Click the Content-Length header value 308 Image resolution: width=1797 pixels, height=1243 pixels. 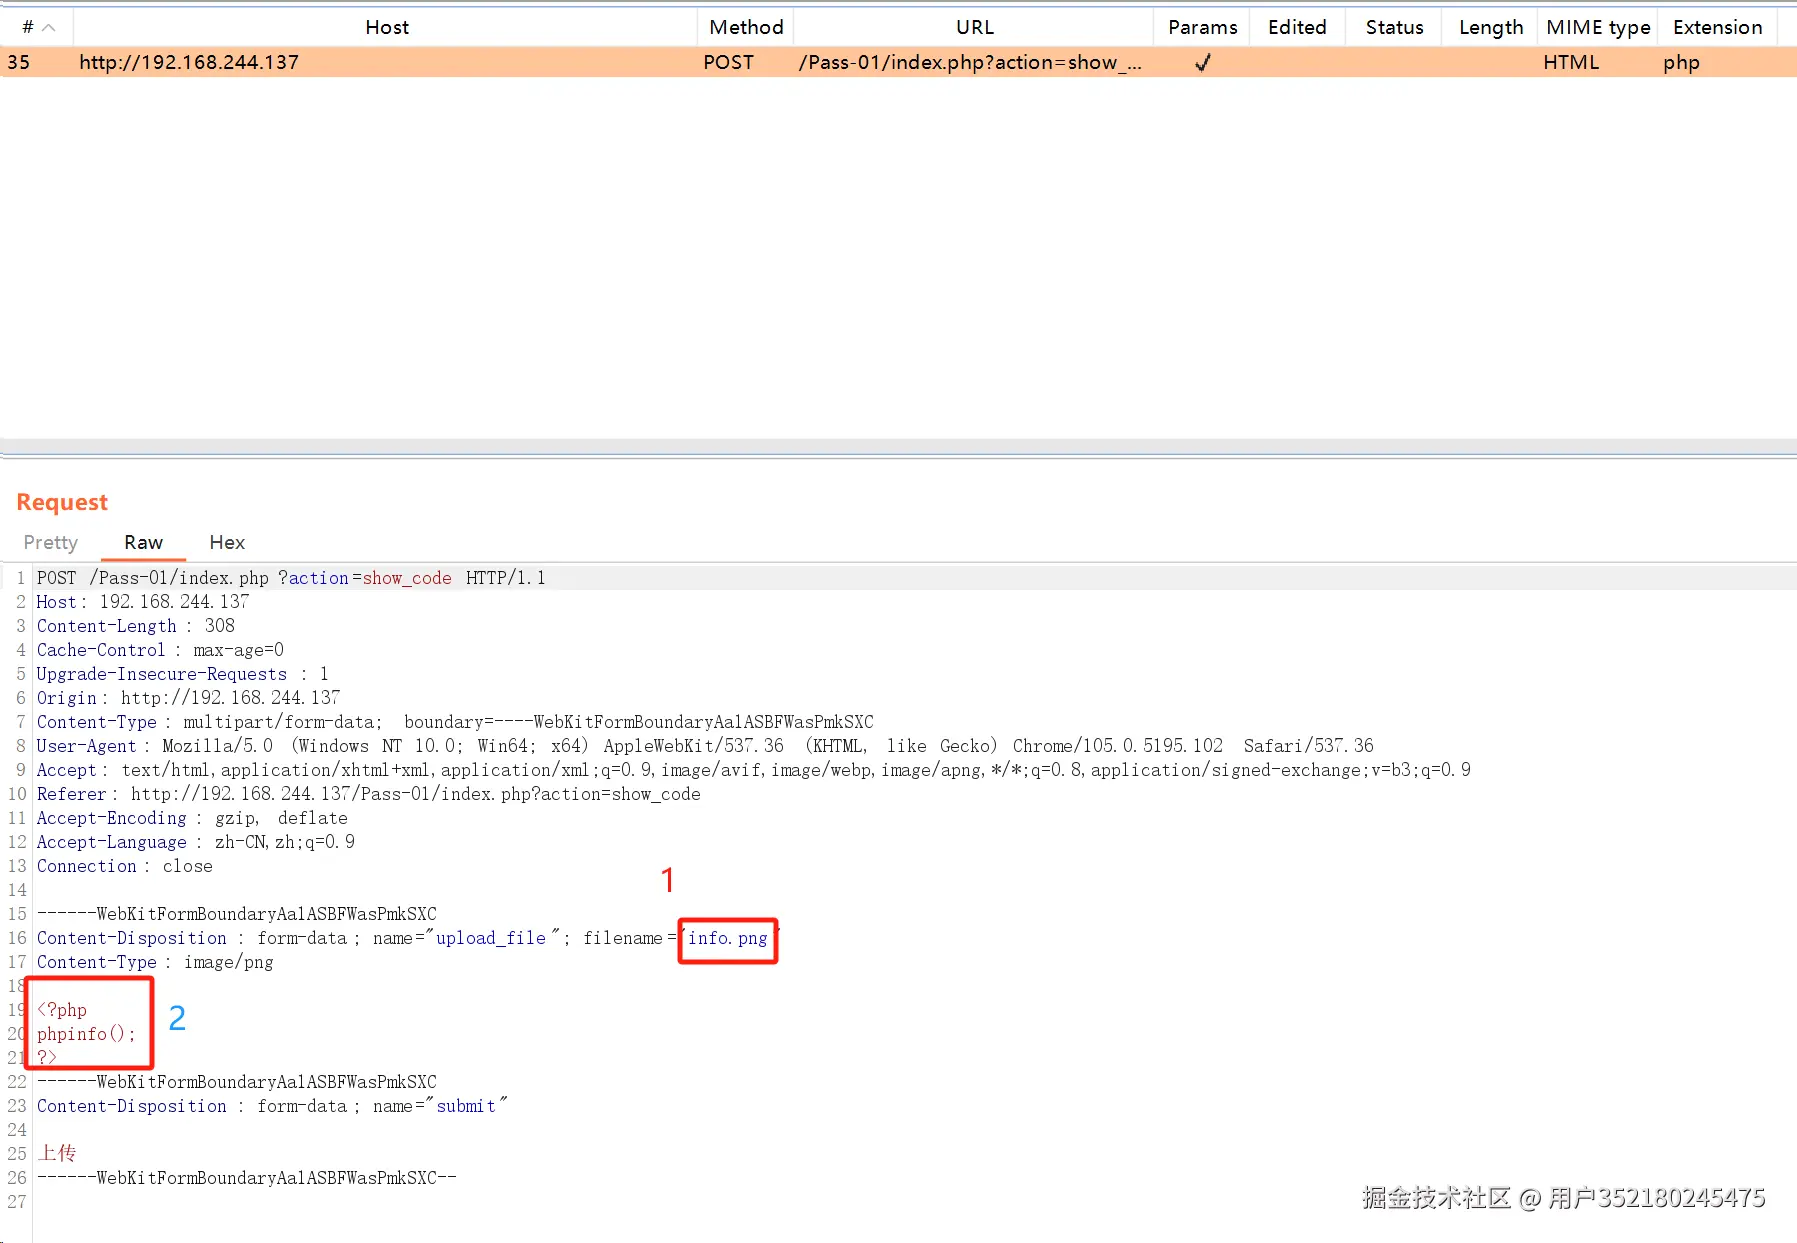220,626
